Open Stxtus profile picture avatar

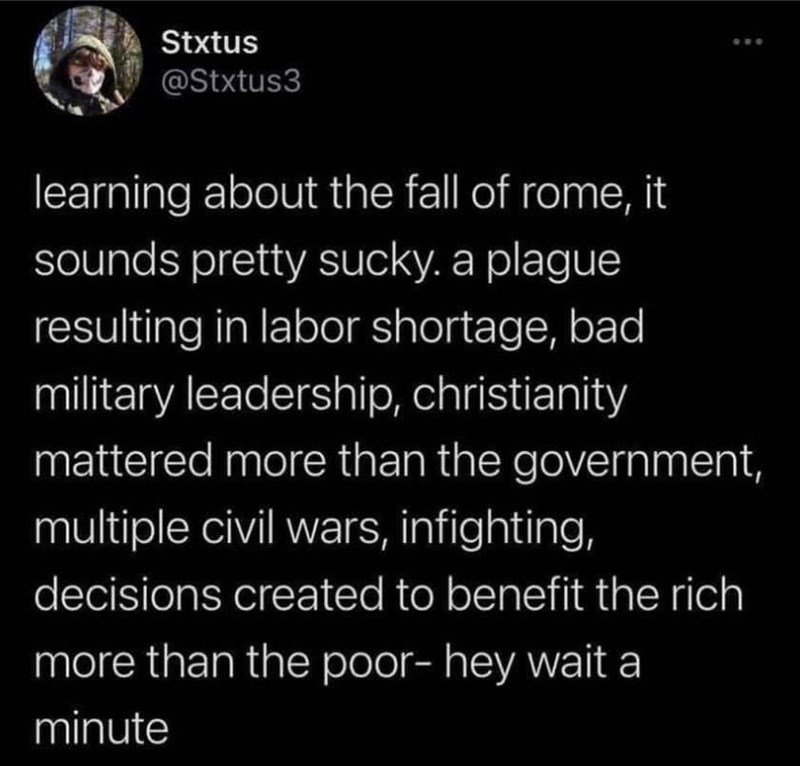(88, 61)
